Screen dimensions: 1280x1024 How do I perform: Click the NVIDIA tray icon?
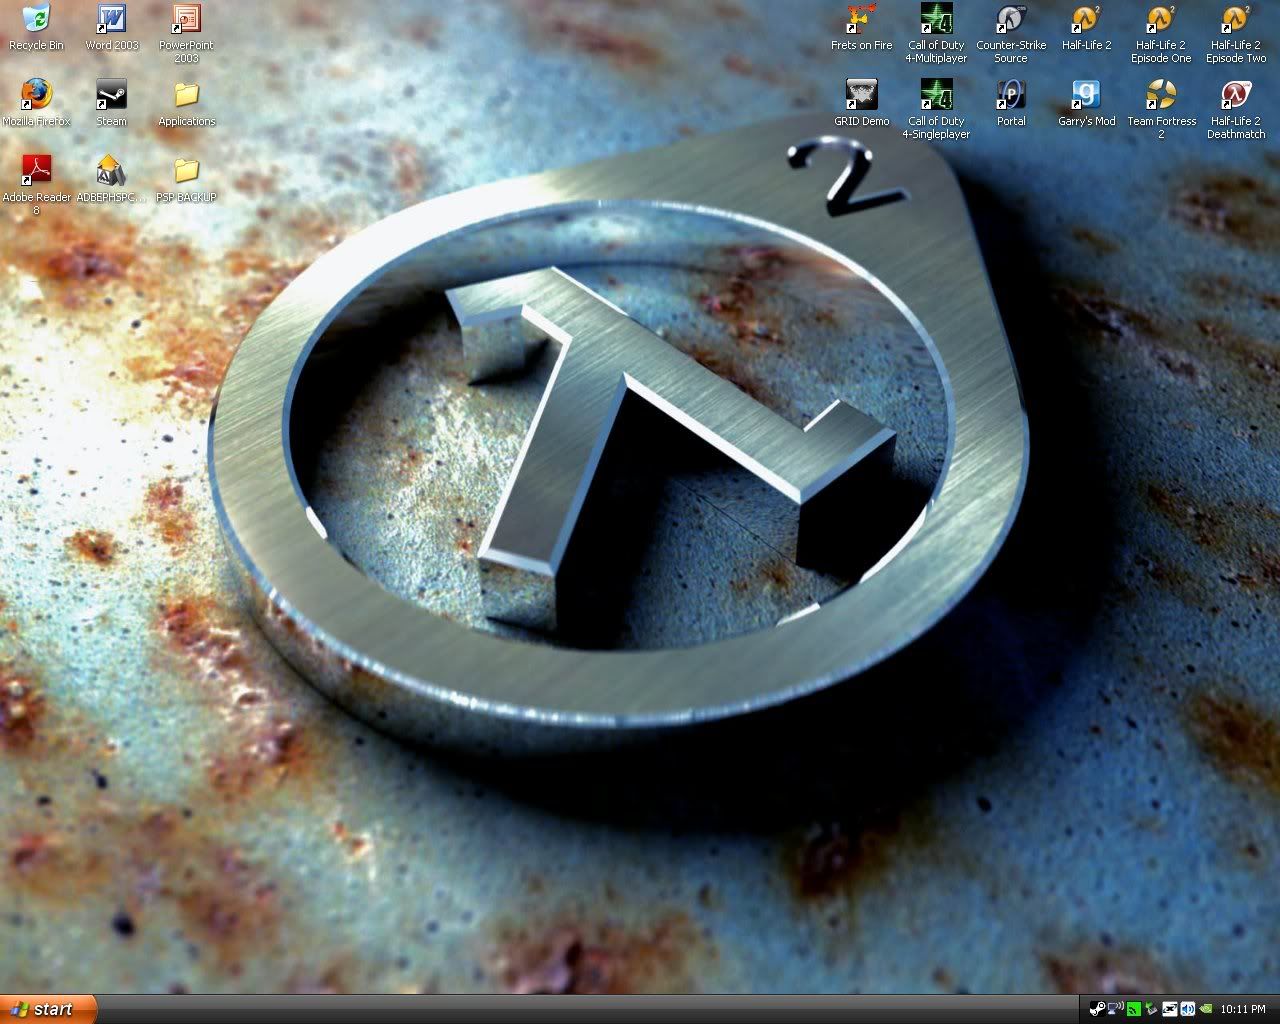(x=1205, y=1009)
